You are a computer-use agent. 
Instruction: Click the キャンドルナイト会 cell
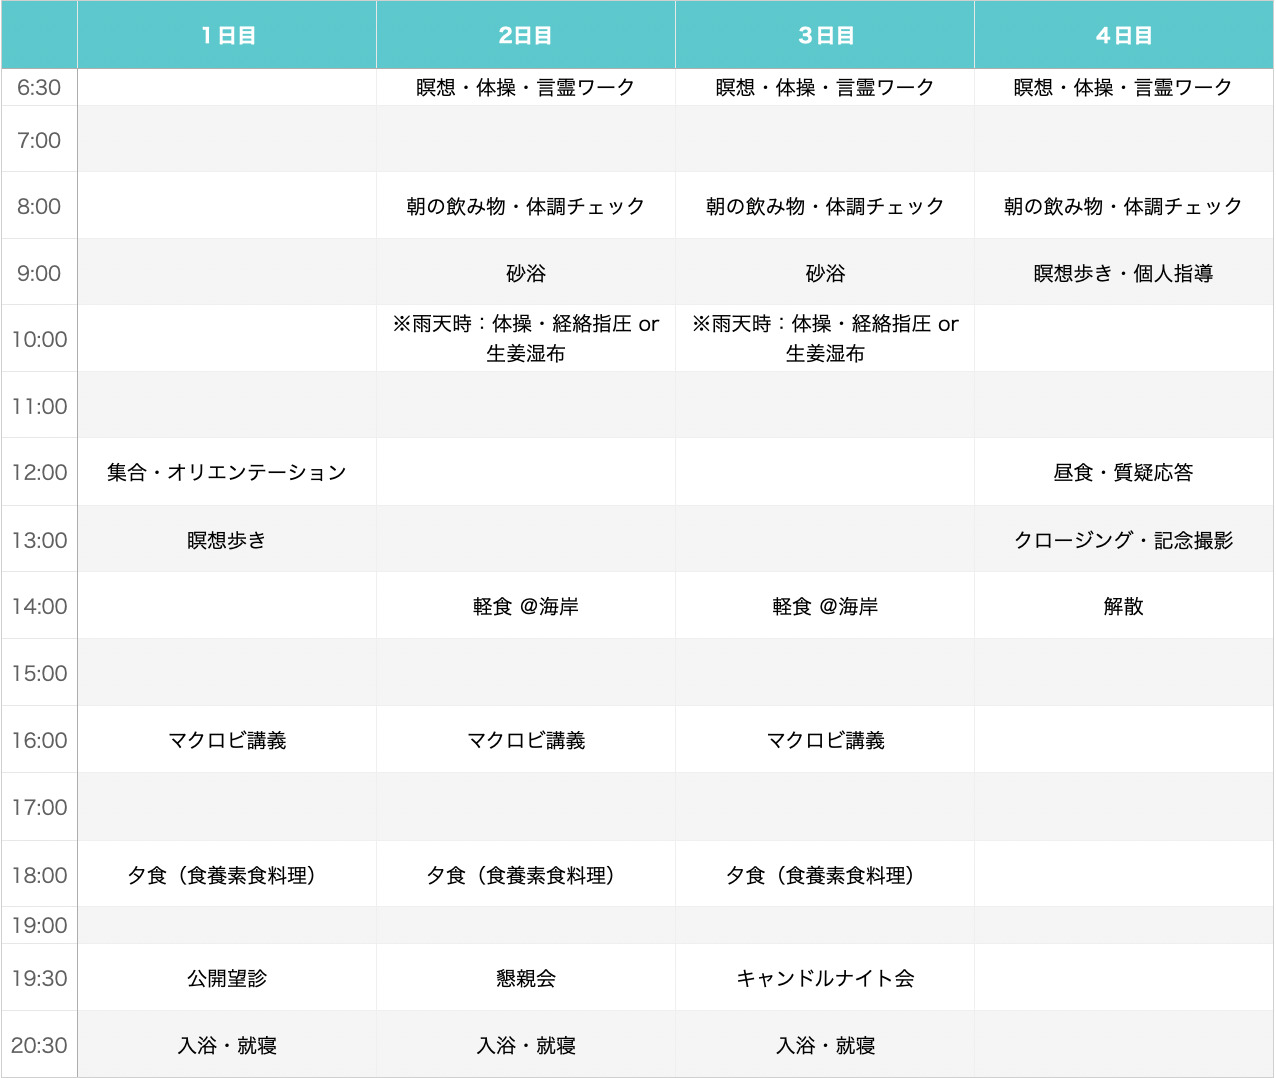click(x=825, y=978)
